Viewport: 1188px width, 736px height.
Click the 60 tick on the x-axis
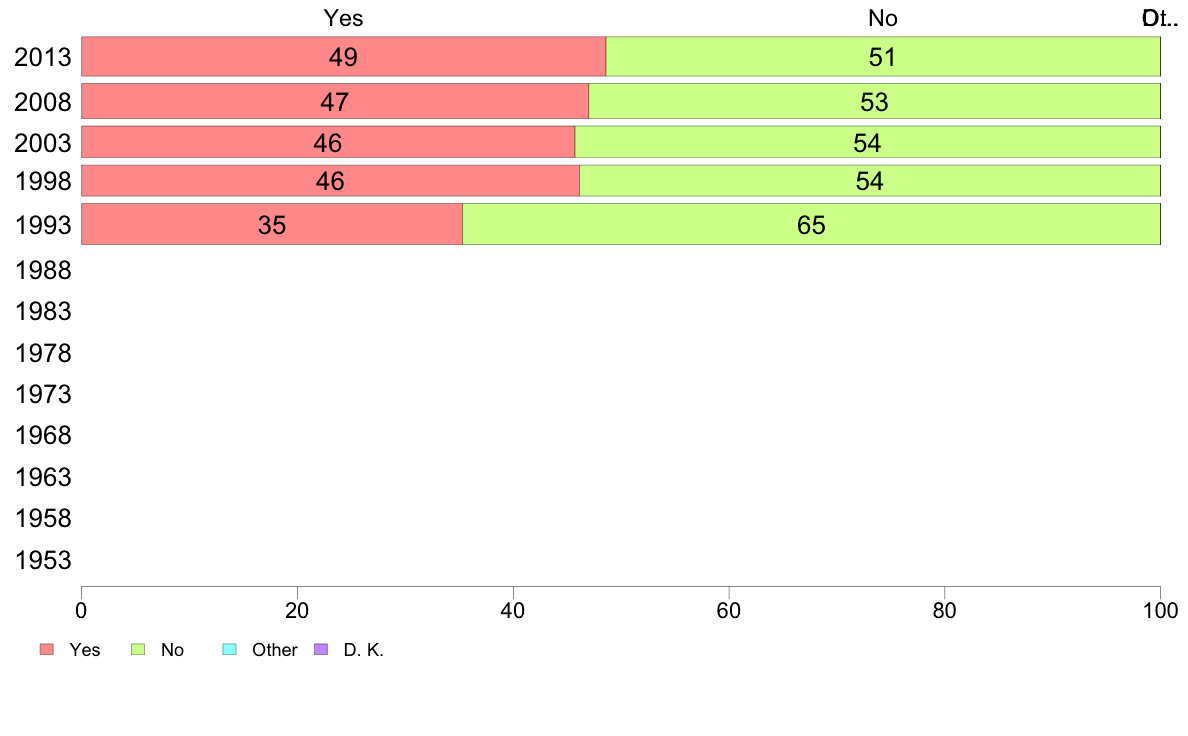coord(728,610)
